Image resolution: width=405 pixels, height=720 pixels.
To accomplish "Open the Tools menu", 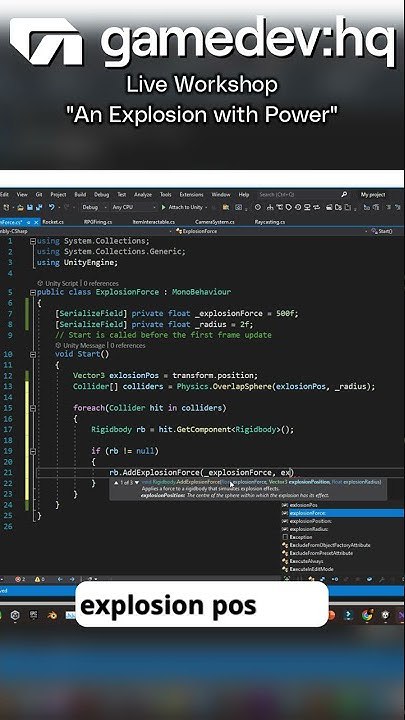I will pos(166,195).
